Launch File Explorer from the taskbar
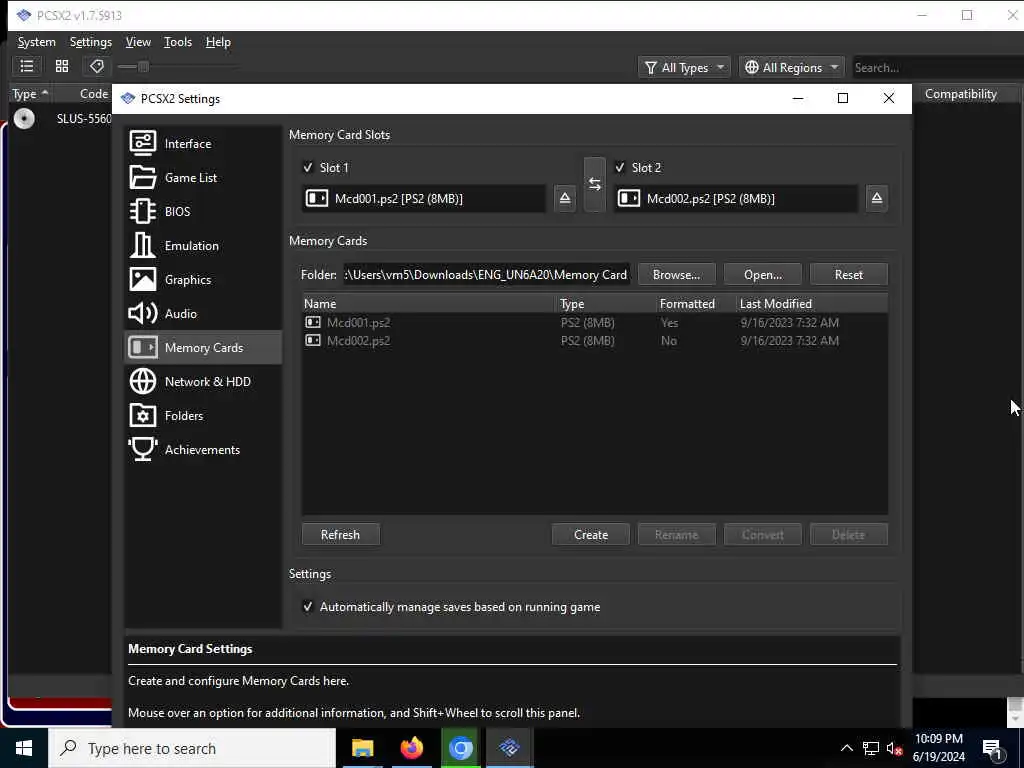This screenshot has height=768, width=1024. [x=362, y=748]
